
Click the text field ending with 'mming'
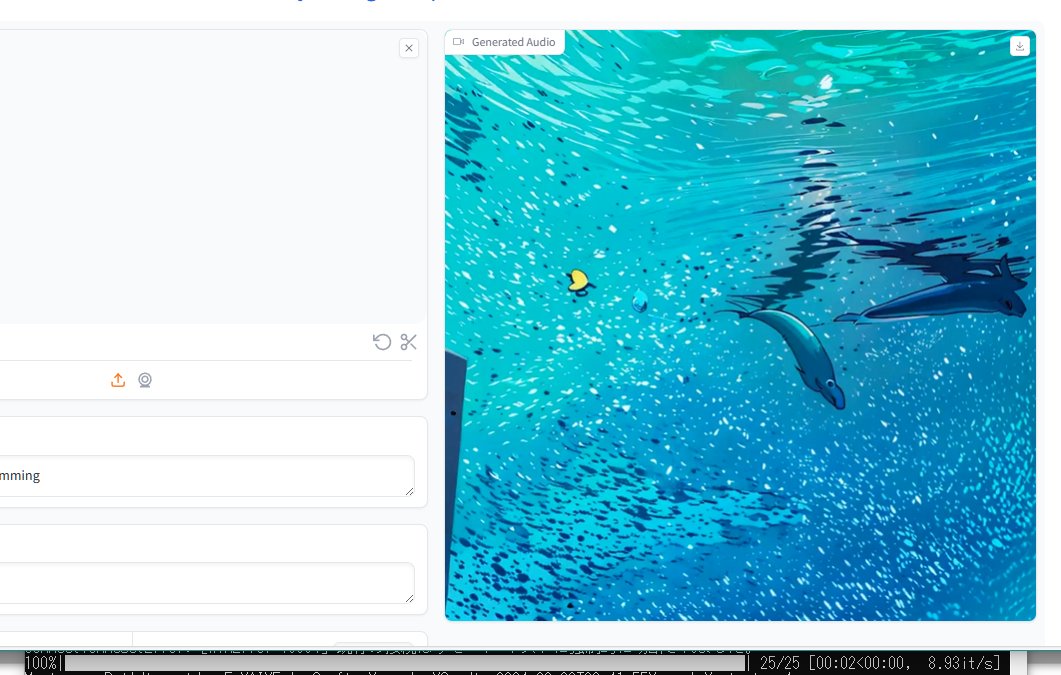[206, 476]
